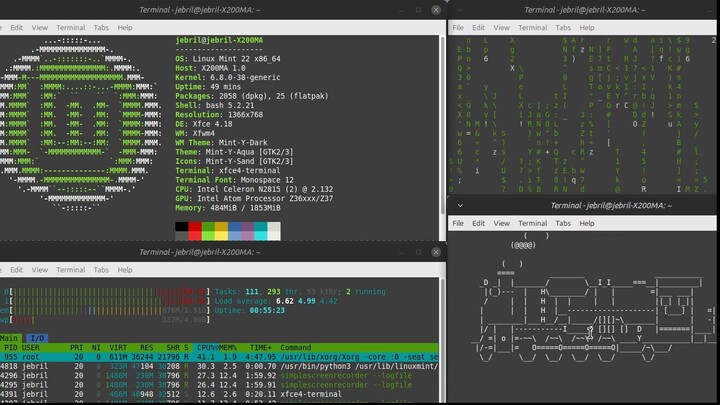Sort htop by USER column header

point(31,348)
